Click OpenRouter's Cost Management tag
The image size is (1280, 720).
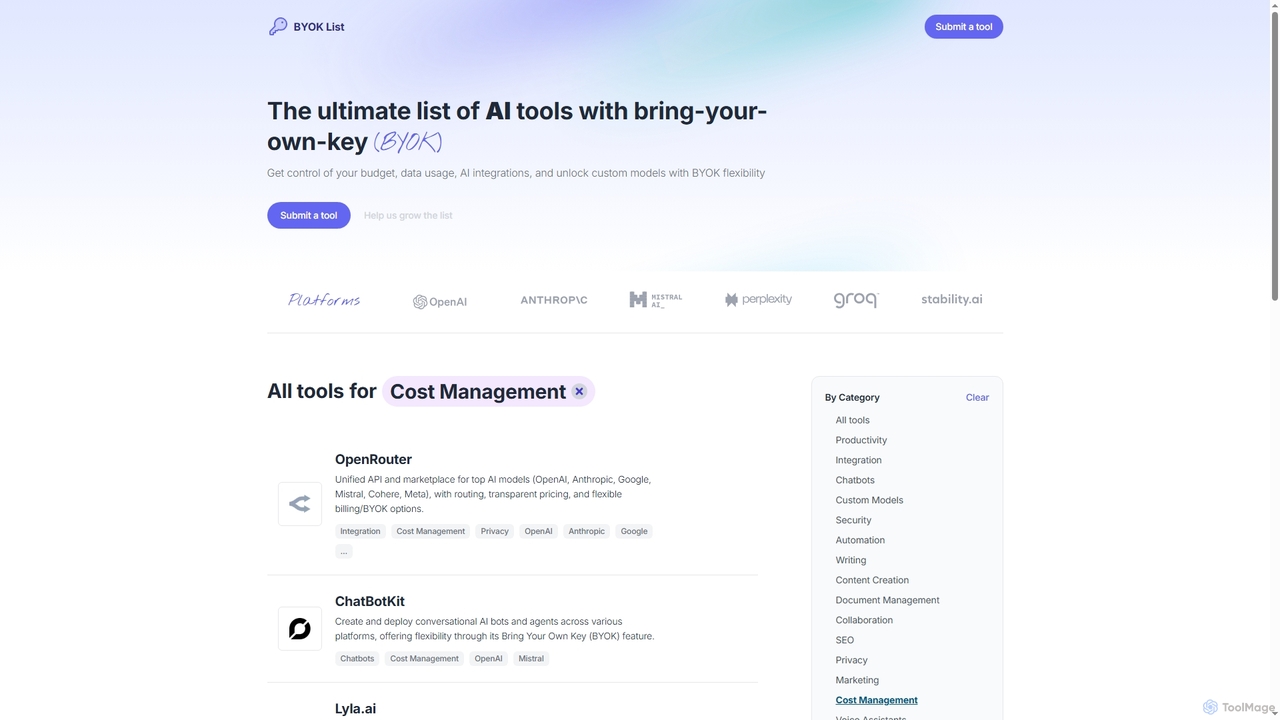click(431, 531)
